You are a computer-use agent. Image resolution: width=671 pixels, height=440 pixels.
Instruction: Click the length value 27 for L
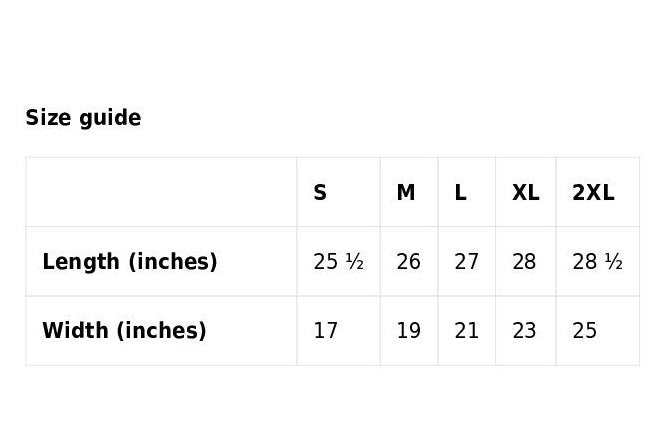pyautogui.click(x=466, y=262)
